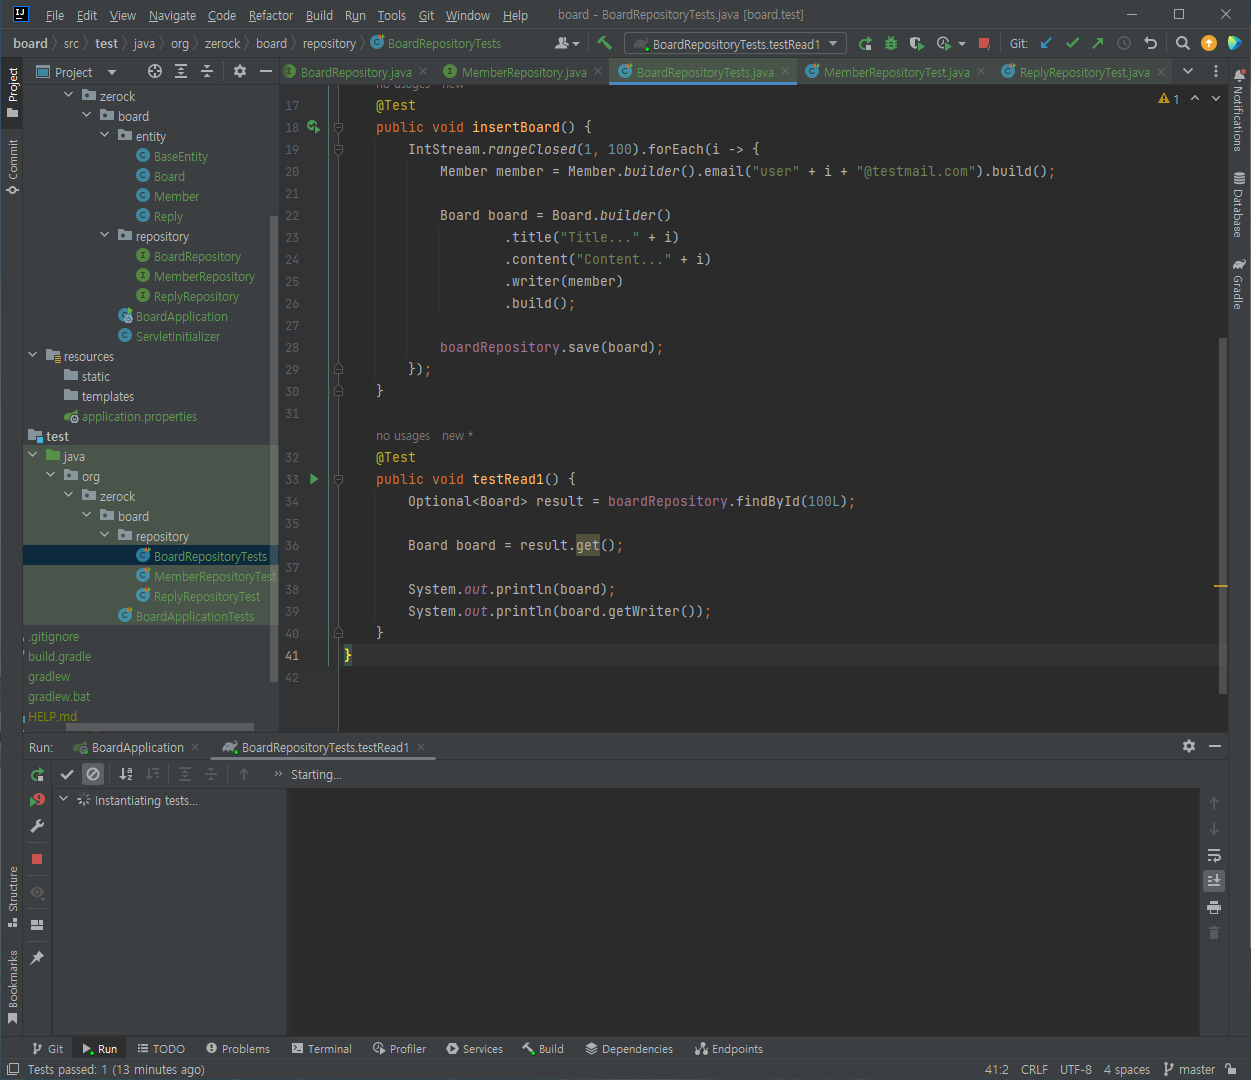Click the Project tree vertical scrollbar
The height and width of the screenshot is (1080, 1251).
pos(274,448)
